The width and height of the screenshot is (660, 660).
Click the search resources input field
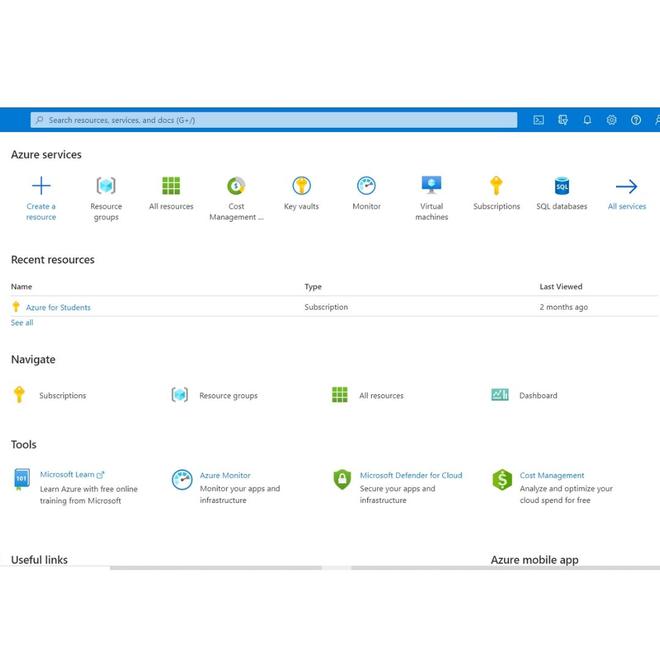[274, 120]
